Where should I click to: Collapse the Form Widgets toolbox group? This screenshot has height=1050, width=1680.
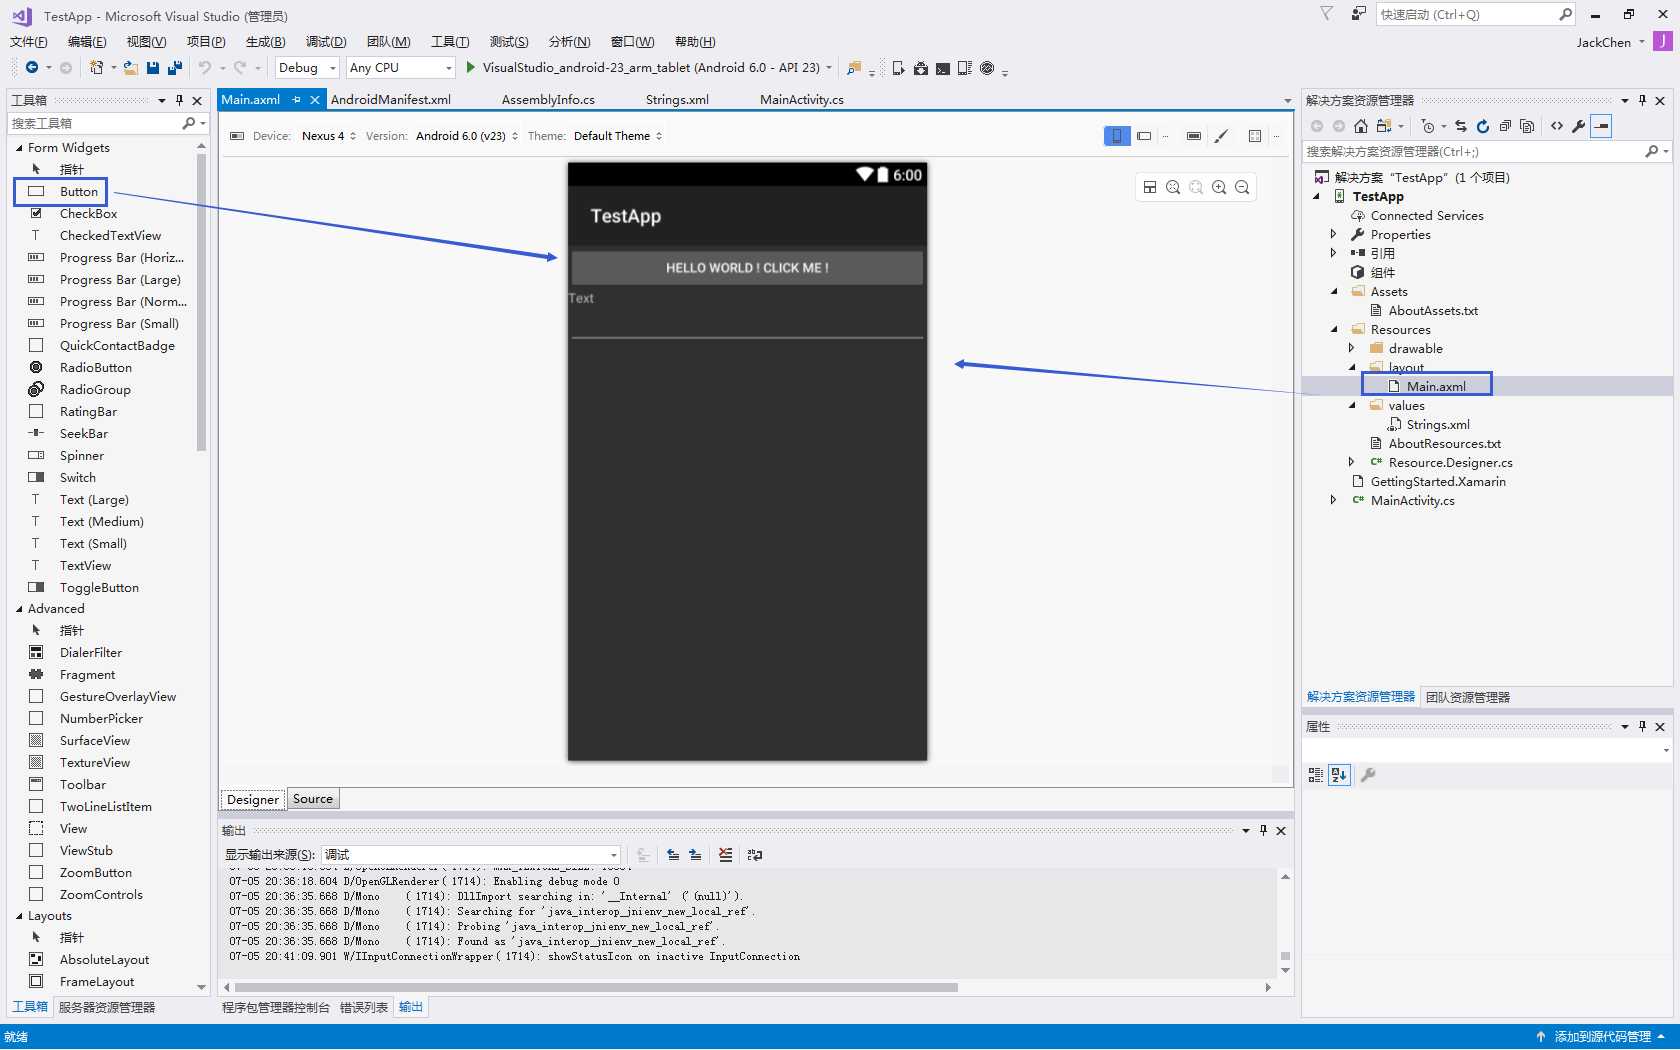(19, 148)
